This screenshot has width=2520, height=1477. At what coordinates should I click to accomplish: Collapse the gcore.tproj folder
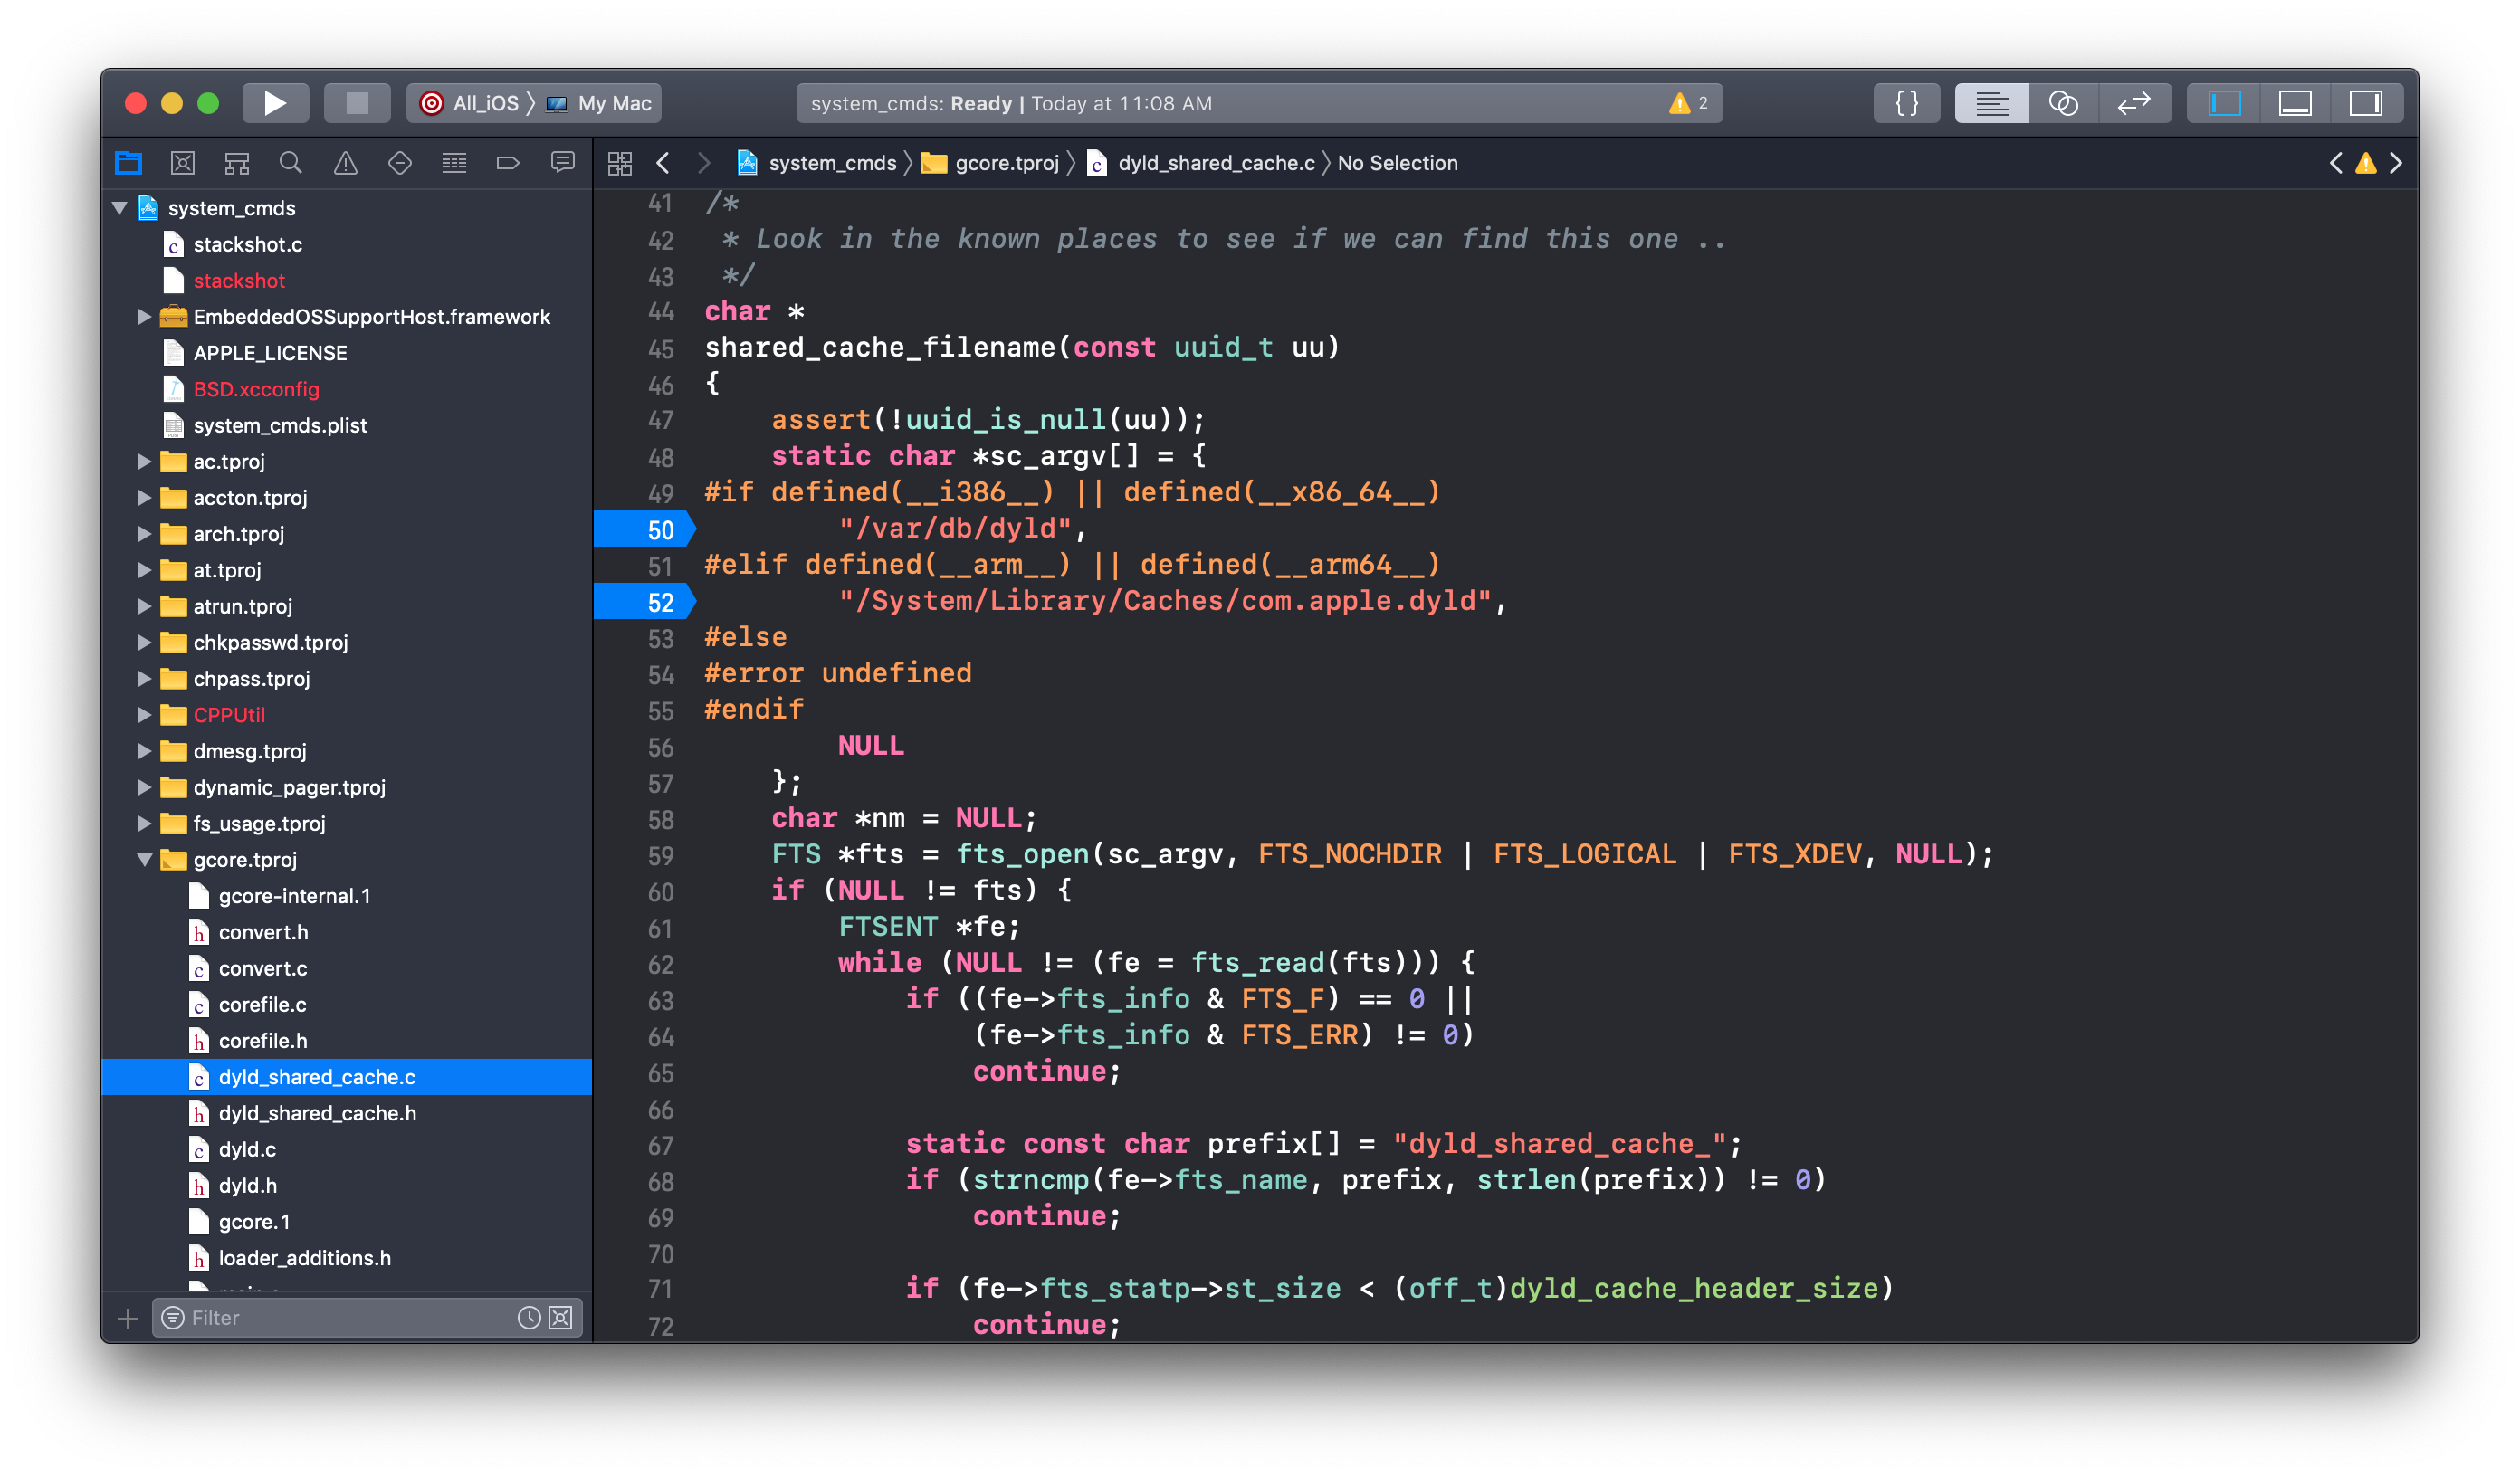coord(145,860)
